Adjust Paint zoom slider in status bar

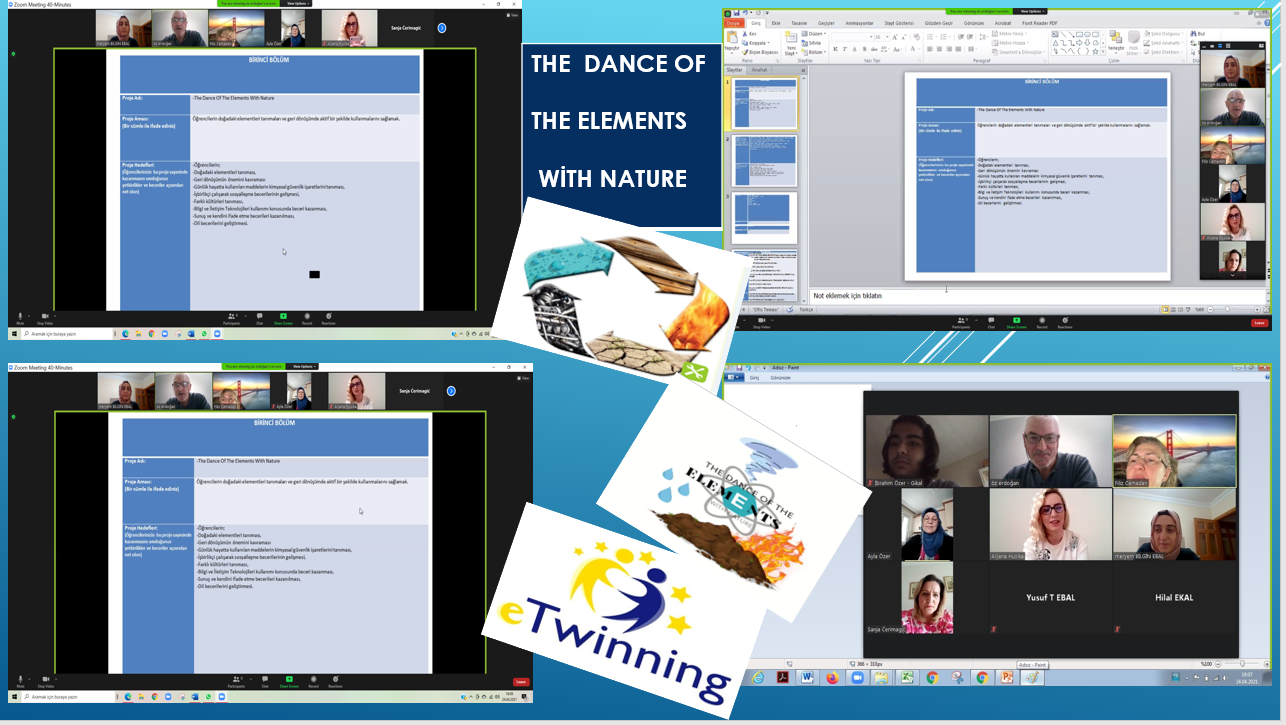coord(1242,664)
